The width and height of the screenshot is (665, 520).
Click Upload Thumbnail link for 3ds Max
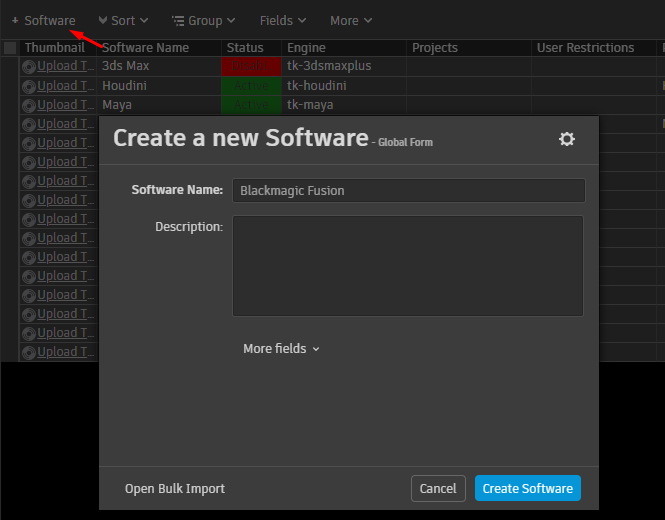pyautogui.click(x=66, y=66)
